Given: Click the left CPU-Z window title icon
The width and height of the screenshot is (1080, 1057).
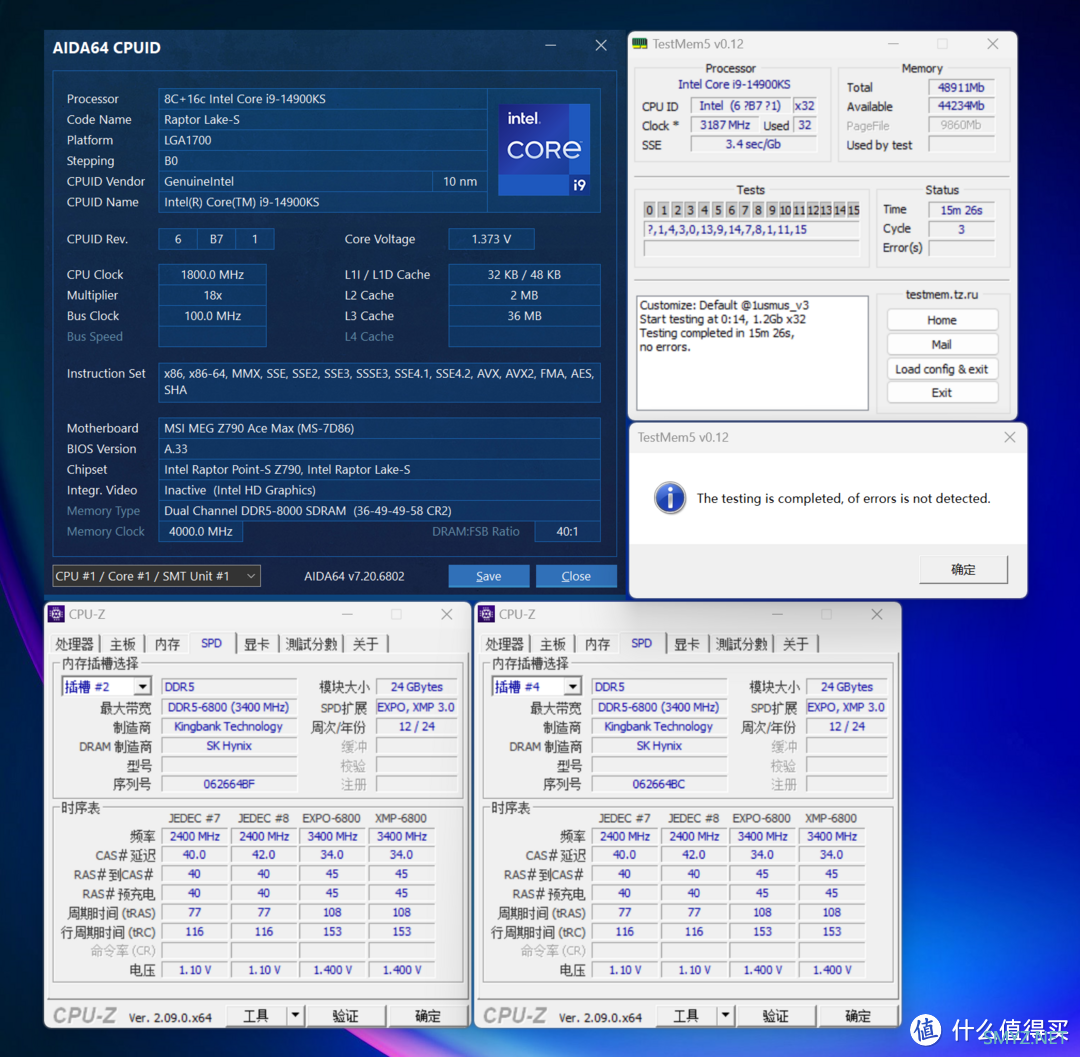Looking at the screenshot, I should (56, 614).
